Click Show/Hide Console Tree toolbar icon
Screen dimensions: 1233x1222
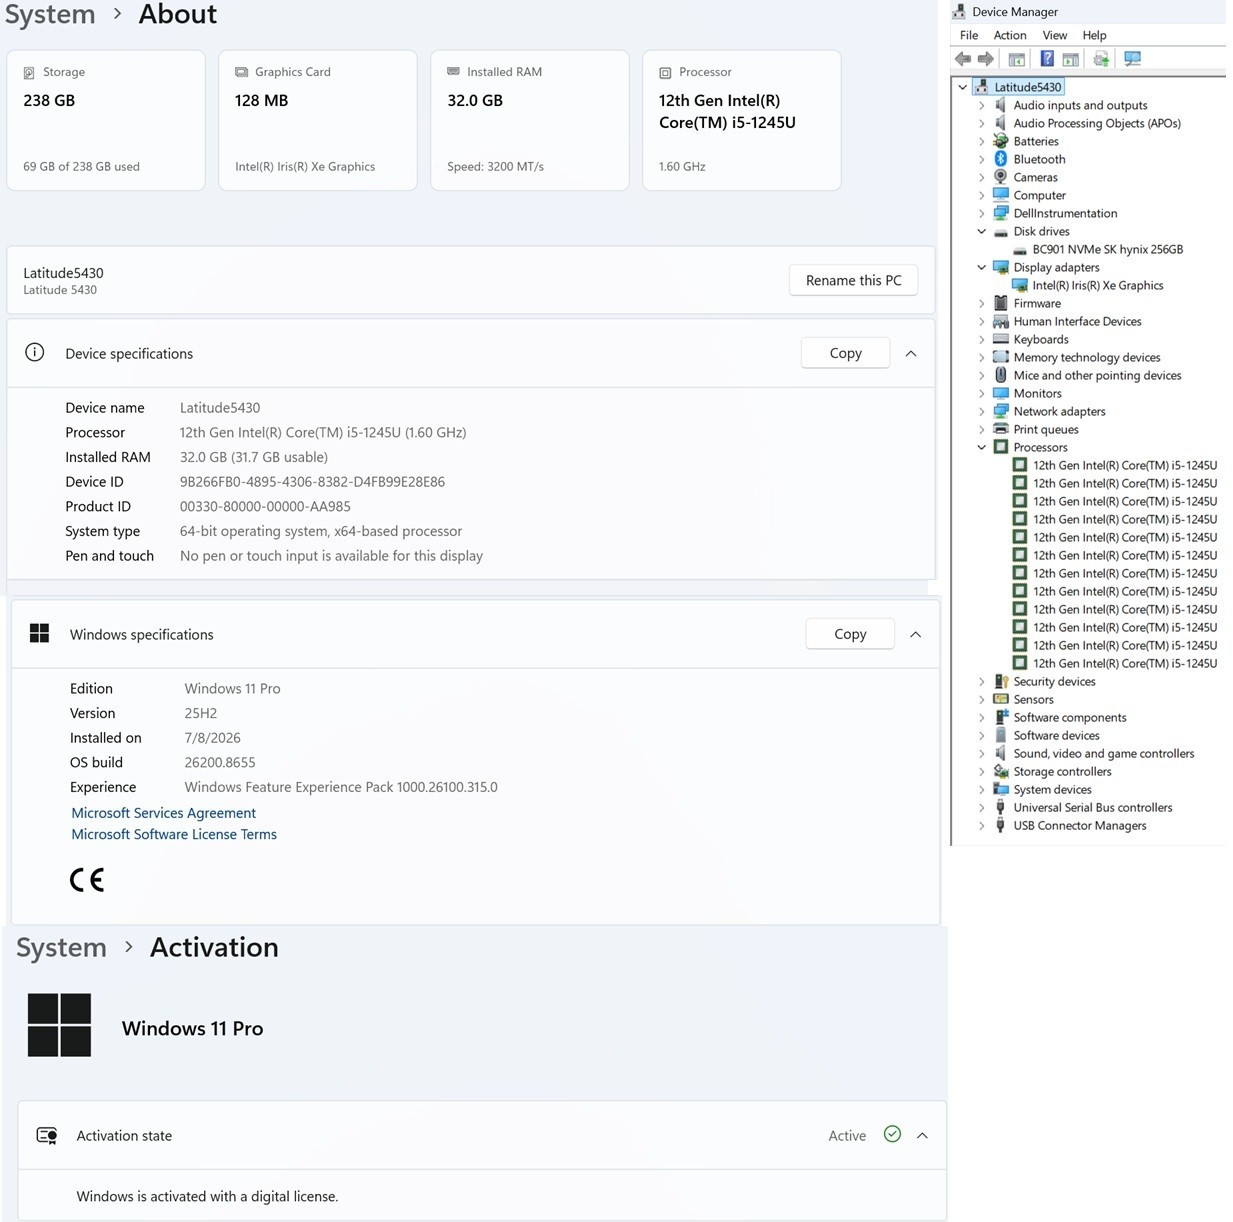coord(1017,59)
